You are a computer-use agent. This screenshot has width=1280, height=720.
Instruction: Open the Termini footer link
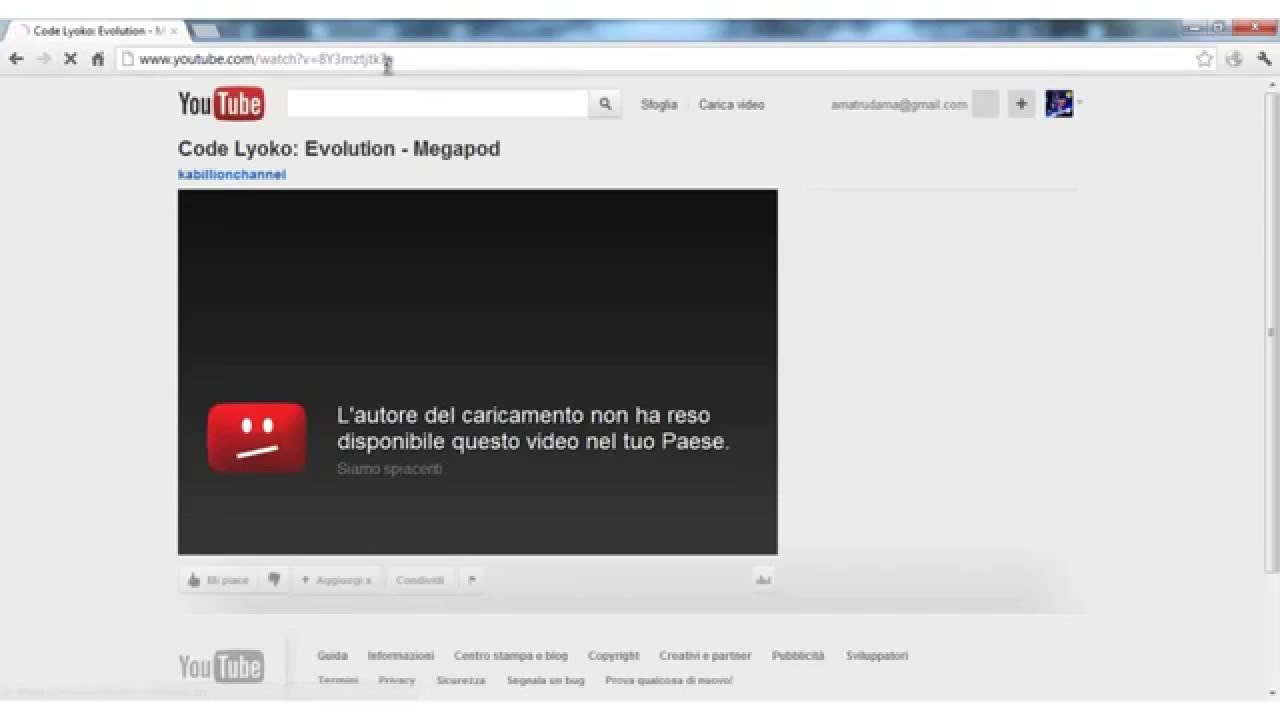(x=338, y=680)
